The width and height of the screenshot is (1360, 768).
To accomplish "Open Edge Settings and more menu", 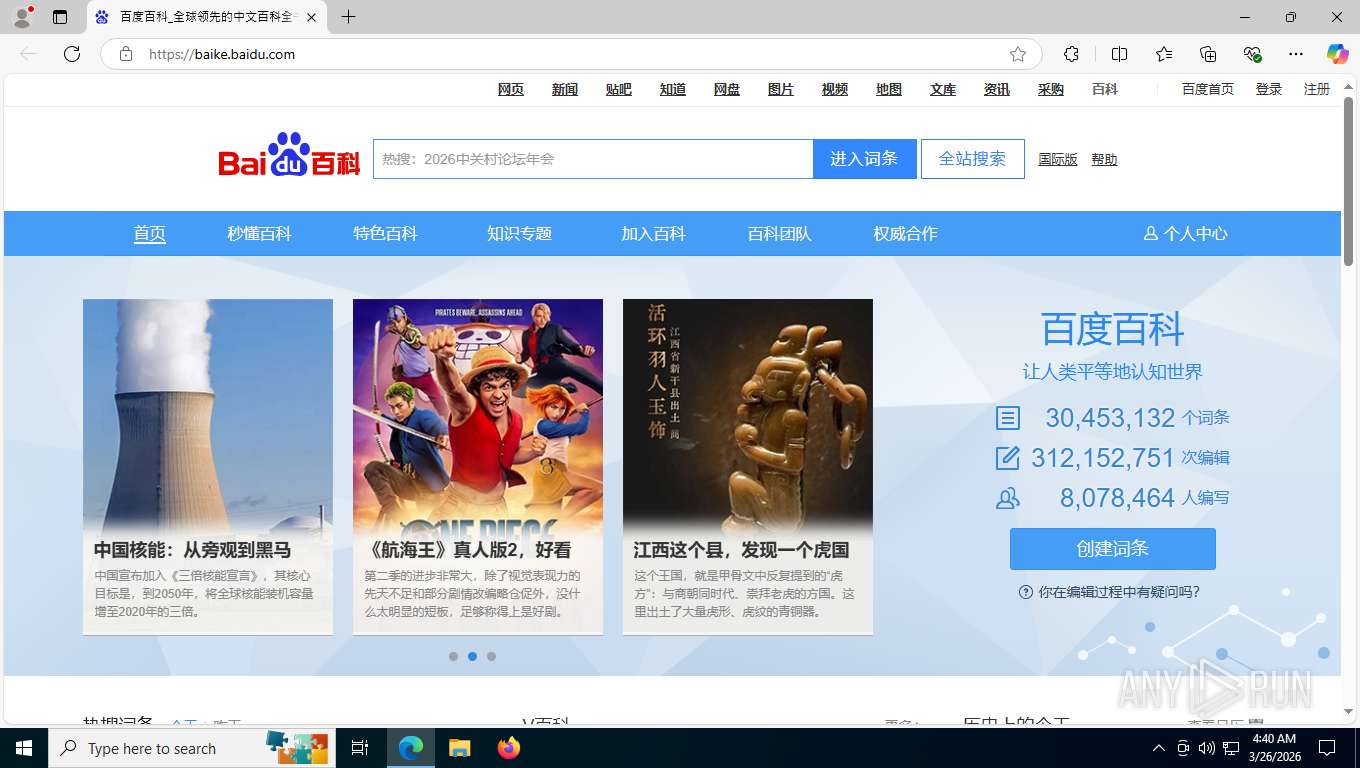I will point(1296,54).
